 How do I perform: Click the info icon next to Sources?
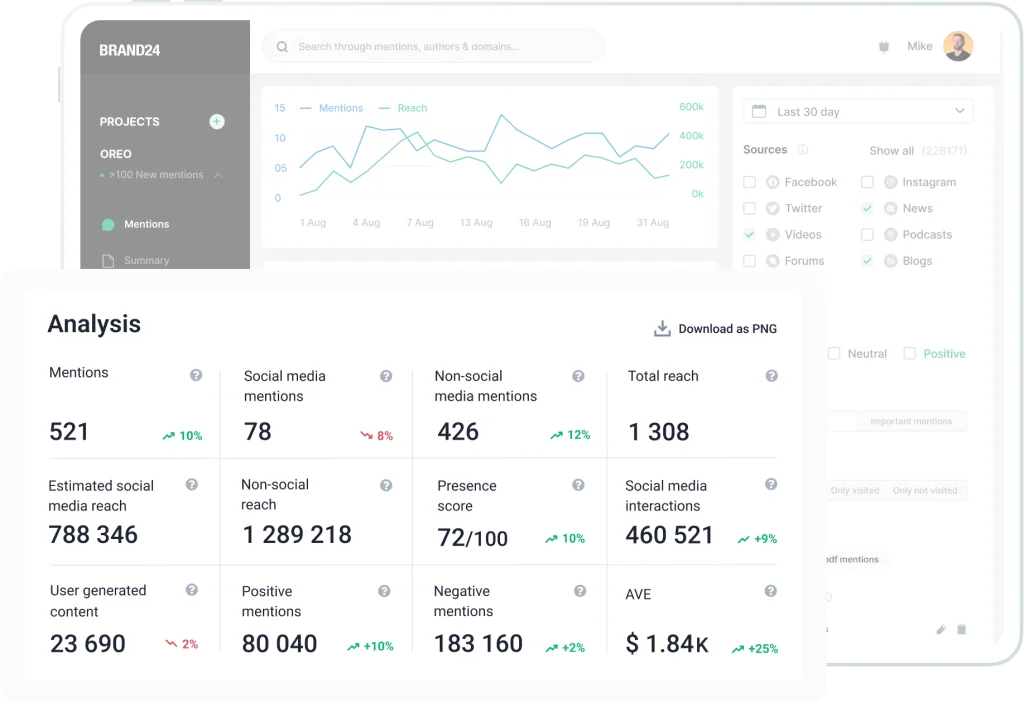(x=803, y=150)
